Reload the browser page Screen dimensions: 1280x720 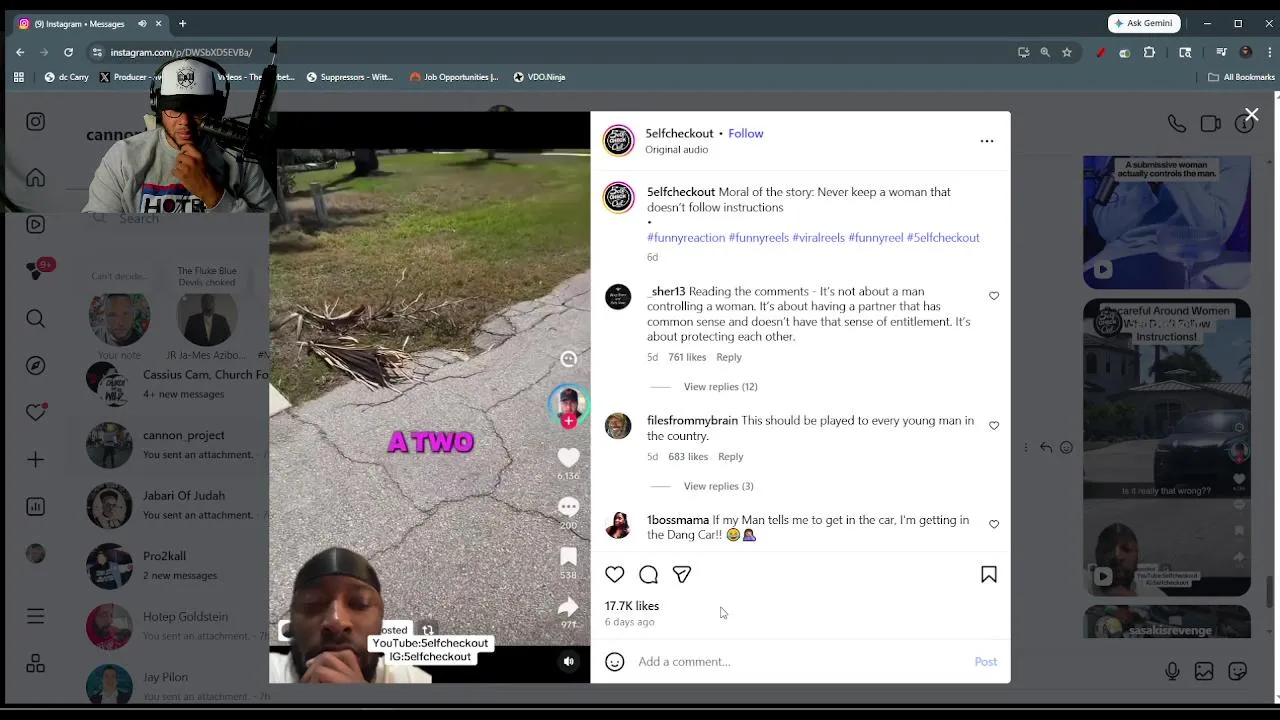pos(68,52)
